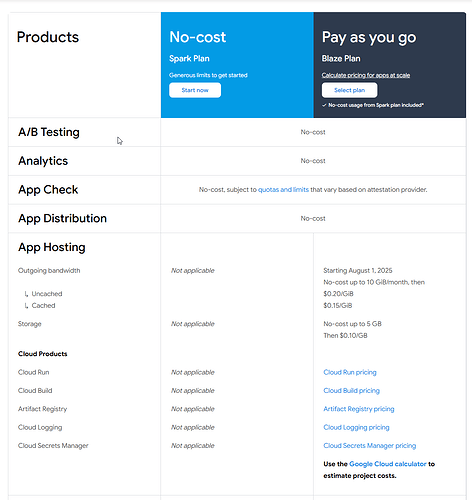Viewport: 472px width, 500px height.
Task: Click the App Distribution product heading
Action: click(x=62, y=218)
